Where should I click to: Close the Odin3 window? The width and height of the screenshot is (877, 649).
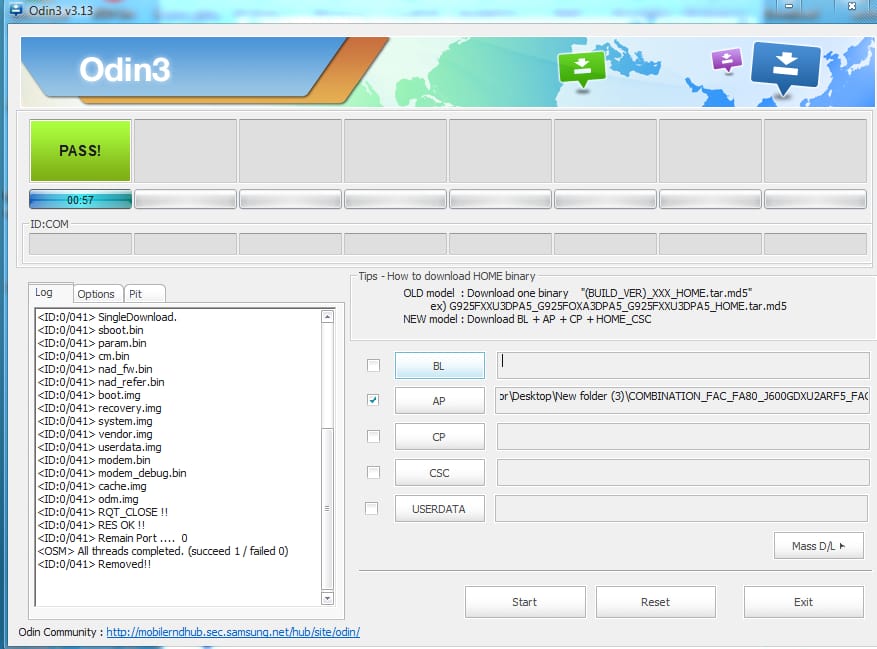pos(851,6)
